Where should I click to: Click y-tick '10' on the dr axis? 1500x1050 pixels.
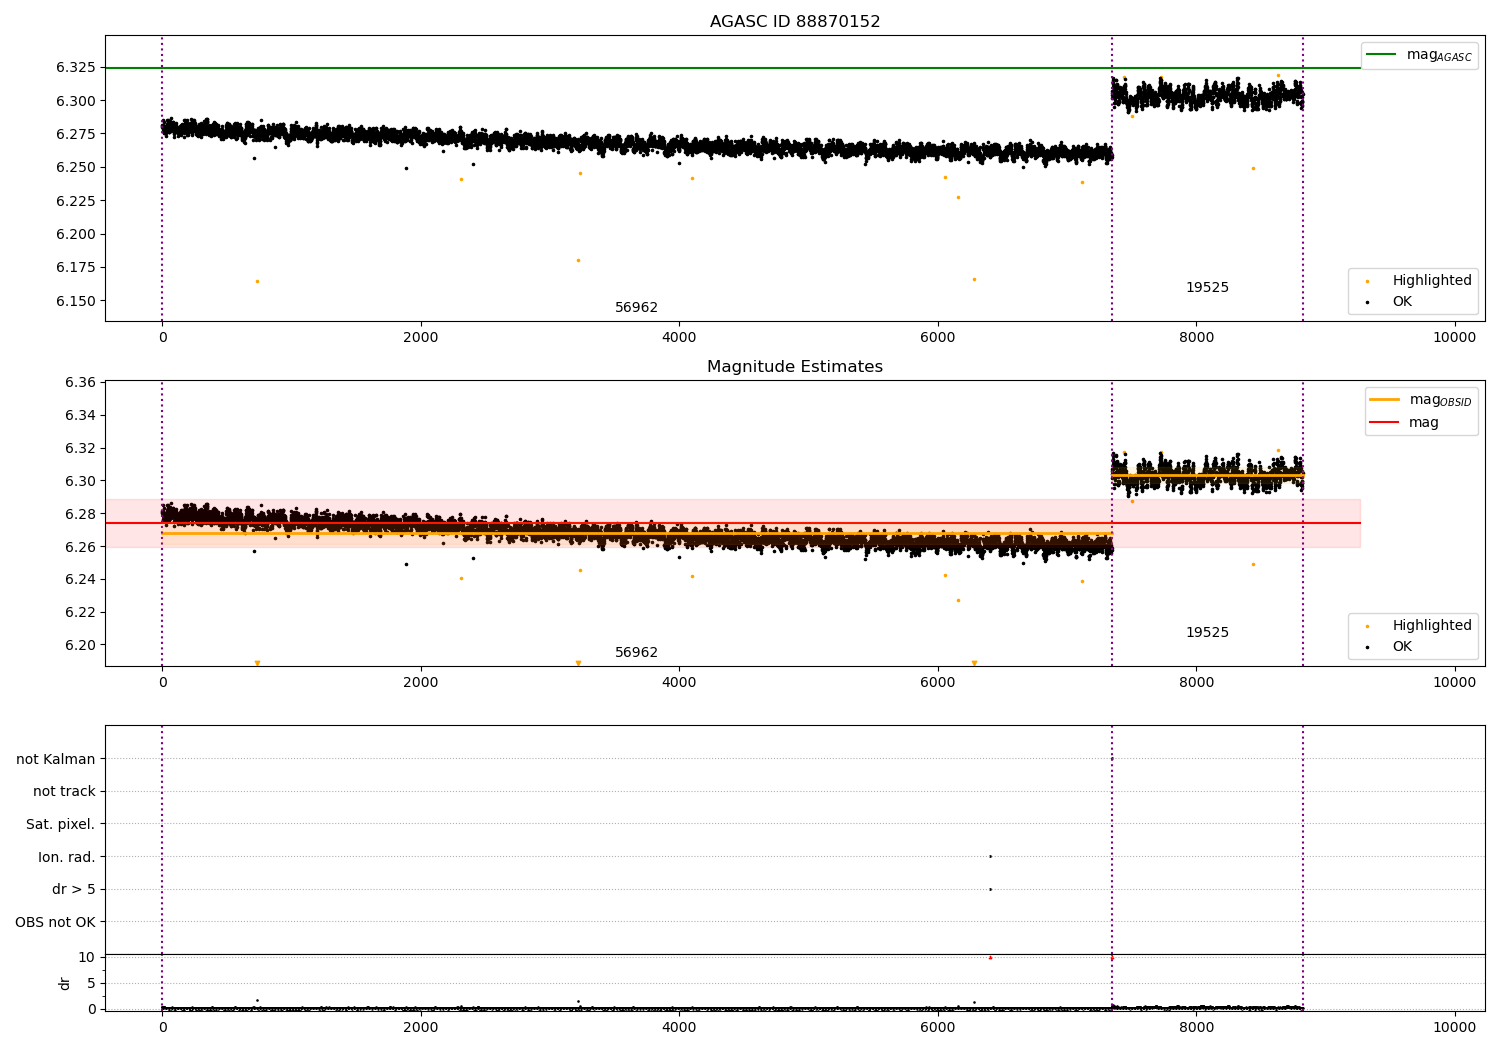[87, 957]
